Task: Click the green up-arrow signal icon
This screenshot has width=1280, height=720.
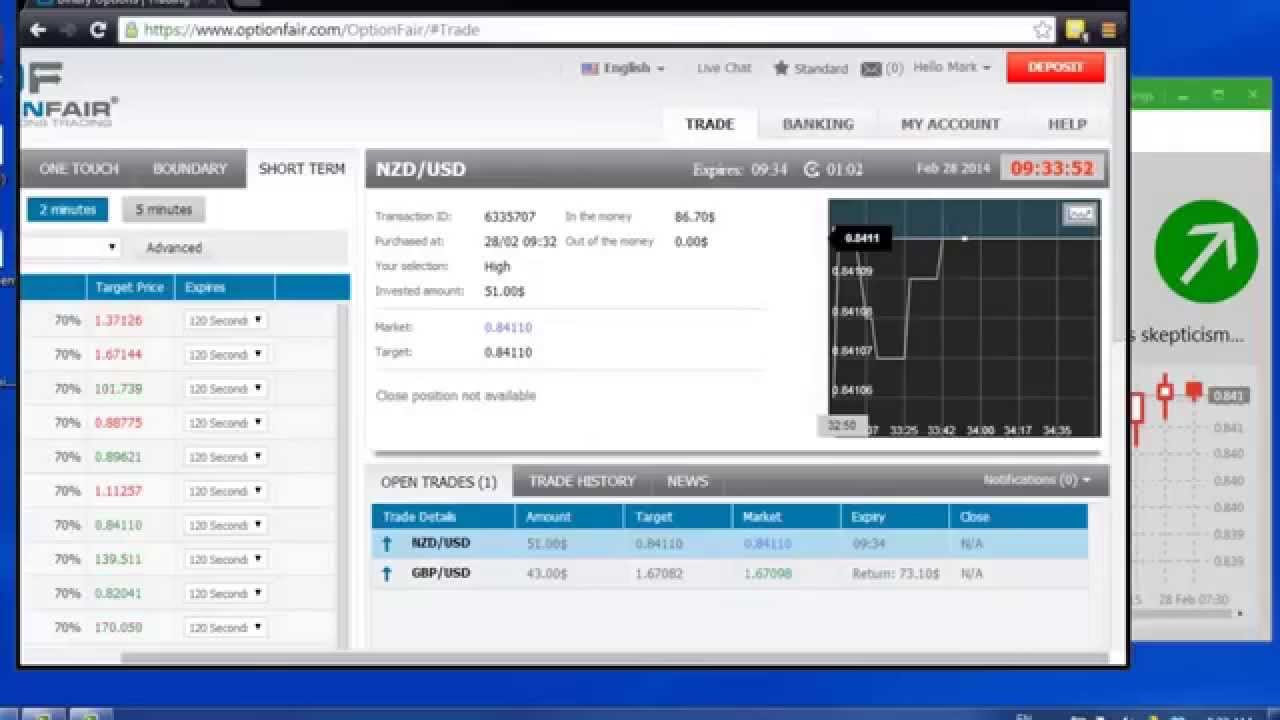Action: [1206, 251]
